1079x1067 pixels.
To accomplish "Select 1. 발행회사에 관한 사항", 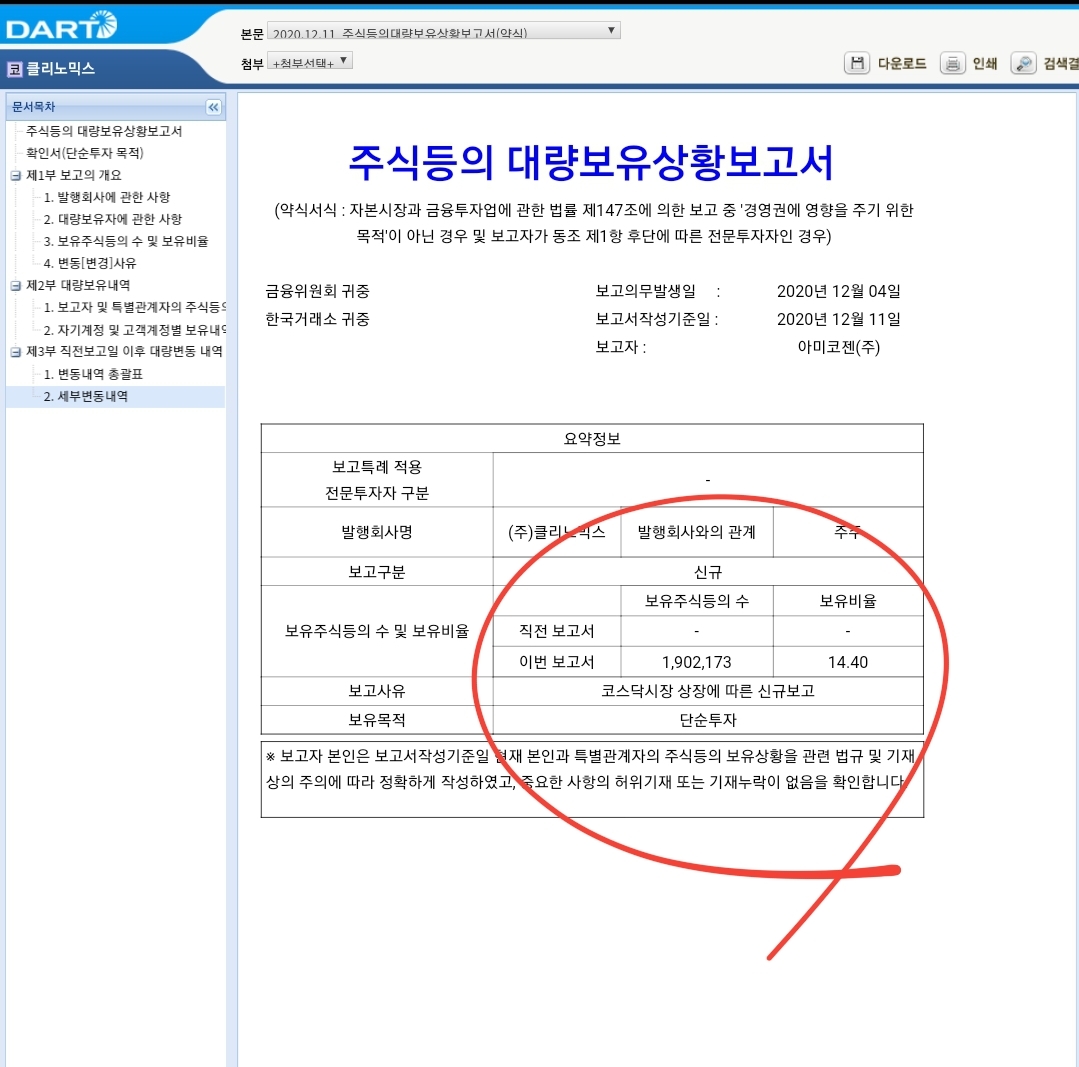I will pyautogui.click(x=107, y=197).
